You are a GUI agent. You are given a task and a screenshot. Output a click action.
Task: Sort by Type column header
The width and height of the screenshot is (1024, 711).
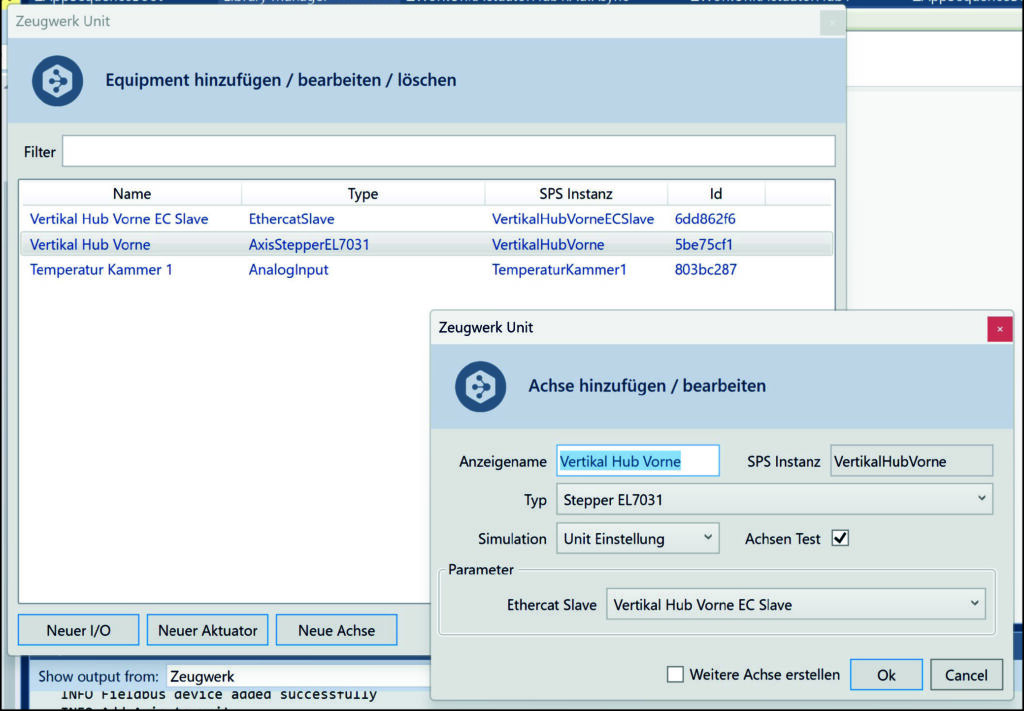pos(362,193)
